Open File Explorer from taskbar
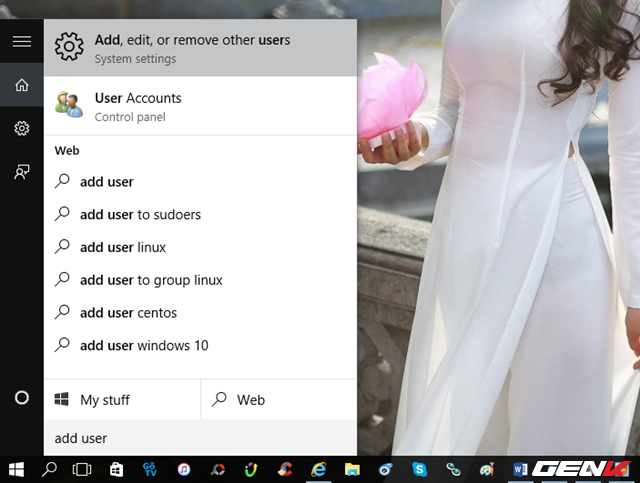 coord(352,470)
